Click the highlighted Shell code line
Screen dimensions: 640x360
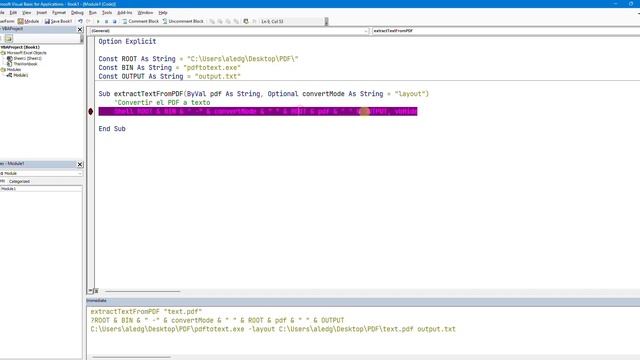[x=258, y=111]
